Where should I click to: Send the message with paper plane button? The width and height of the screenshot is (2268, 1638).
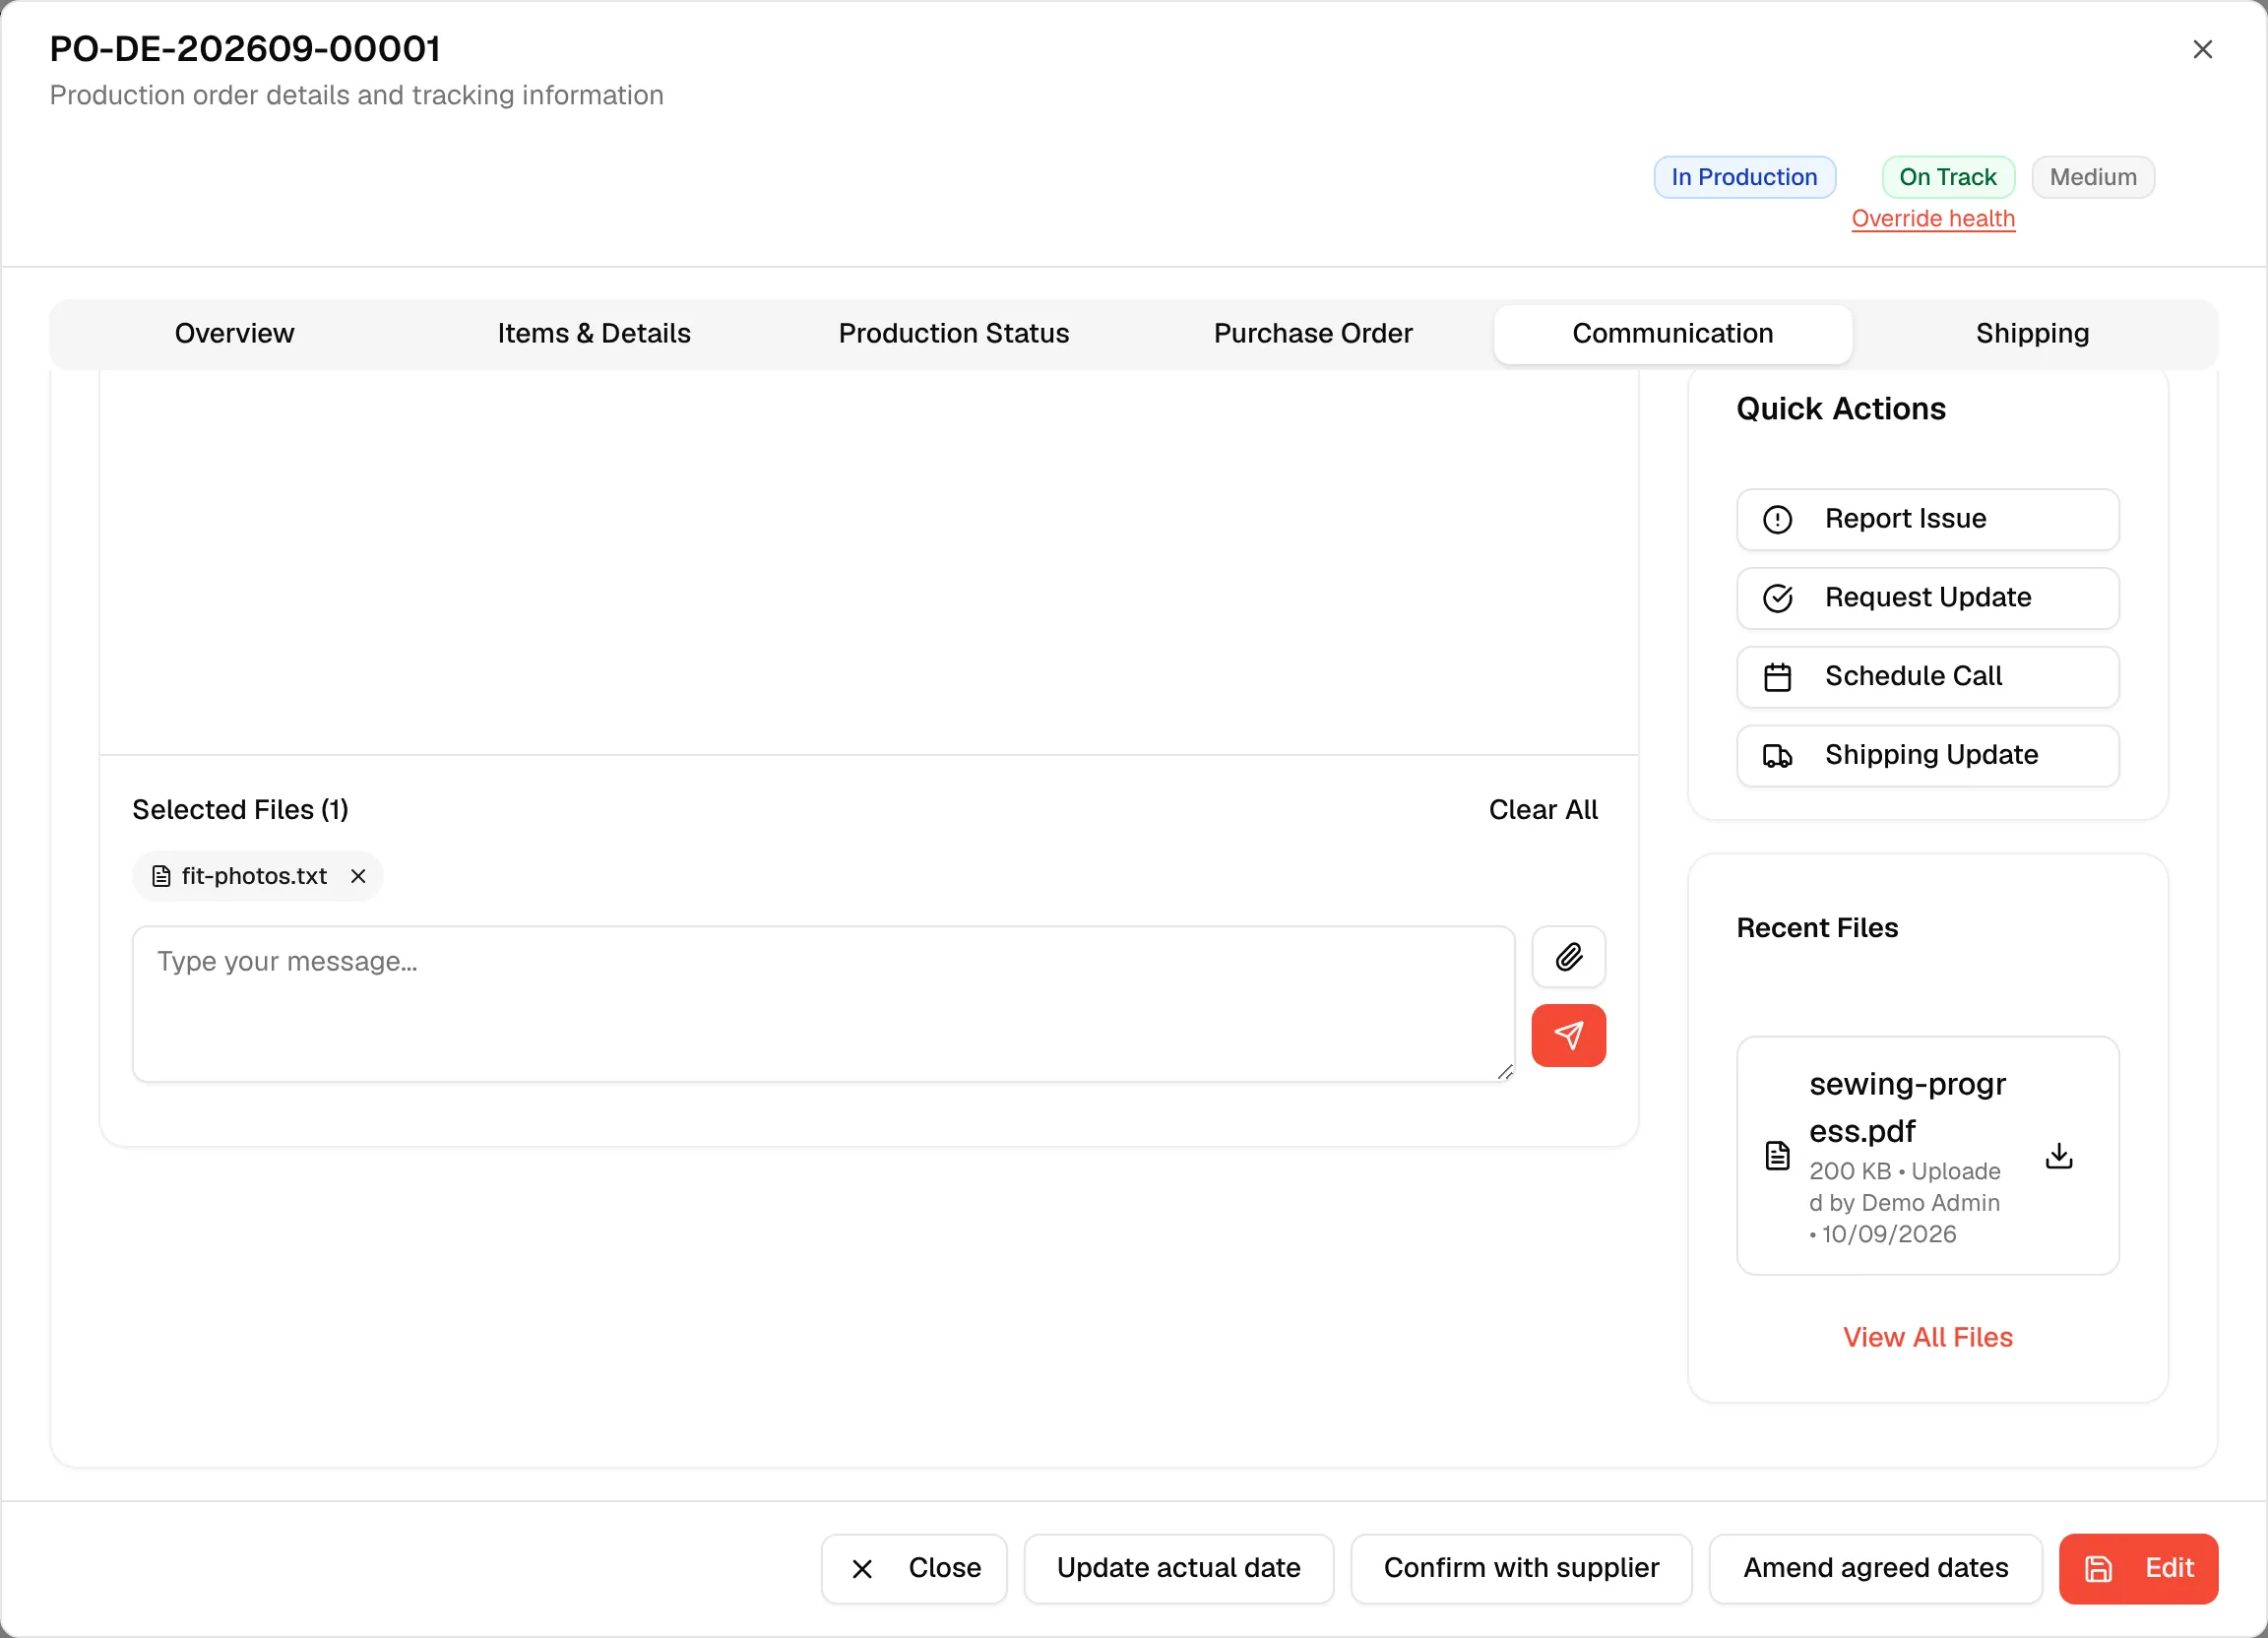tap(1568, 1035)
